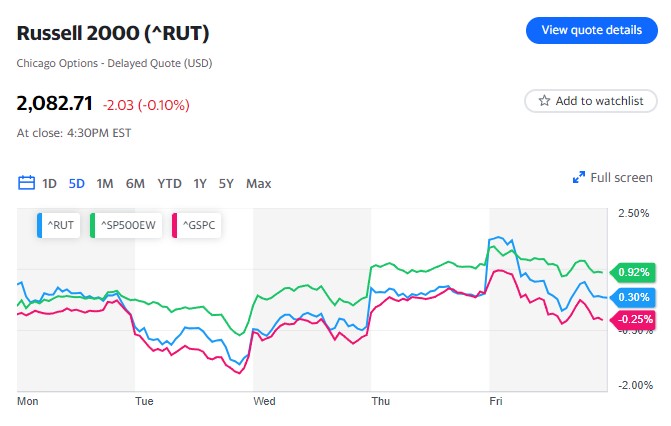Viewport: 671px width, 426px height.
Task: Click the View quote details button
Action: point(591,30)
